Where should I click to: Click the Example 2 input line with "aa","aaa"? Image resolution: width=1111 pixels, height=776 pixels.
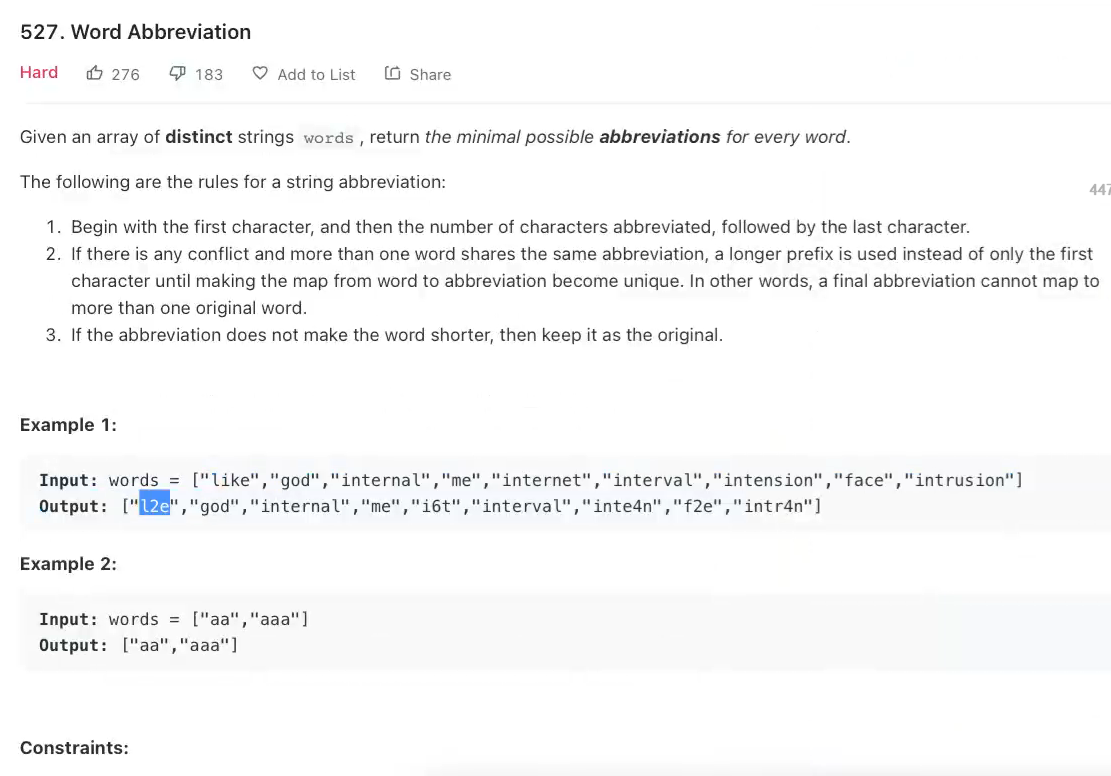pos(173,619)
